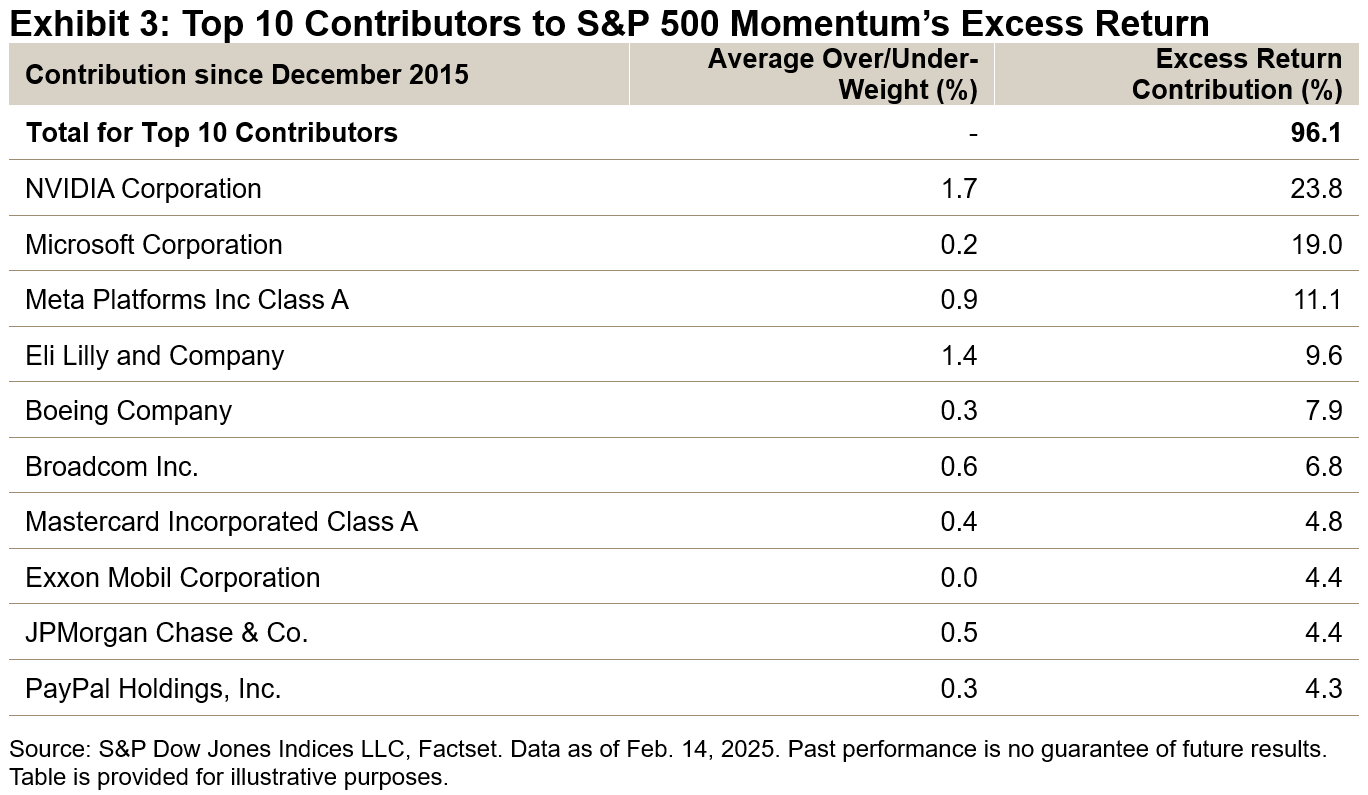Select the Microsoft Corporation row label
This screenshot has width=1368, height=795.
pos(154,245)
